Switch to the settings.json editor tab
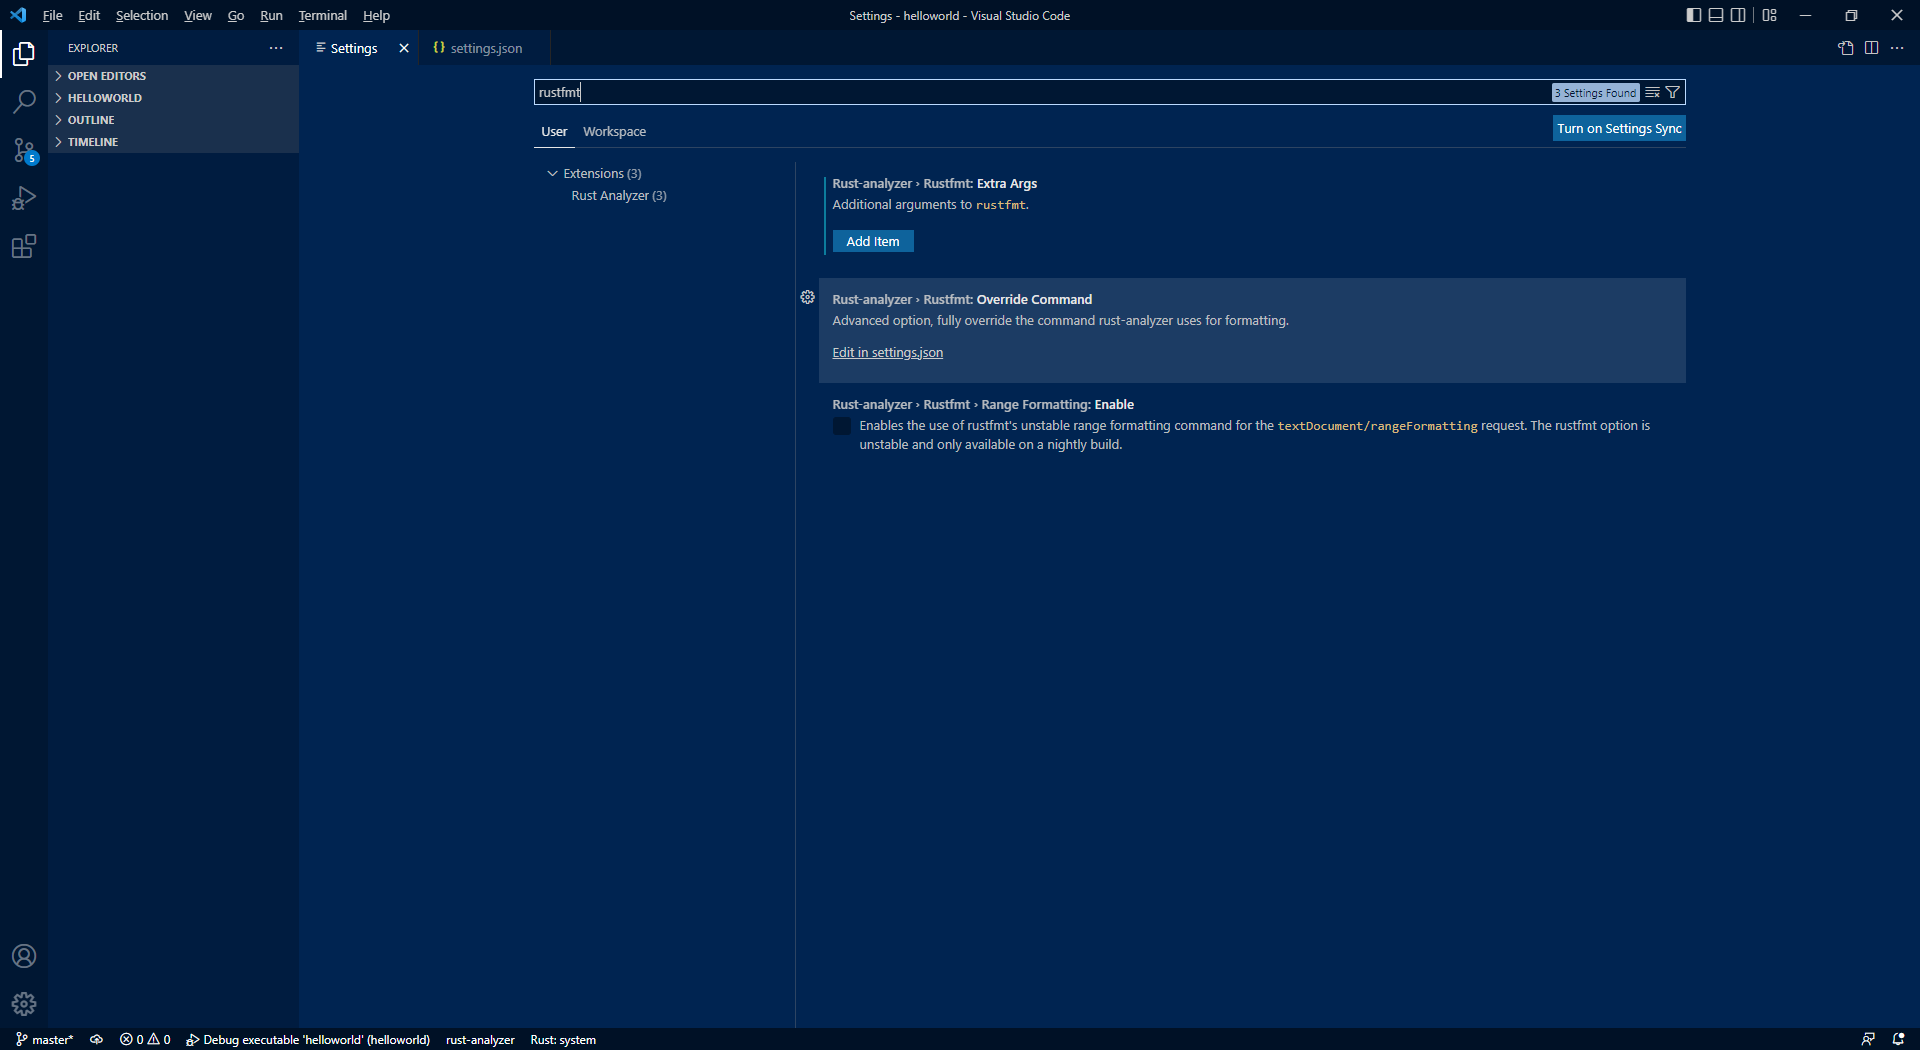Screen dimensions: 1920x1050 click(x=485, y=48)
